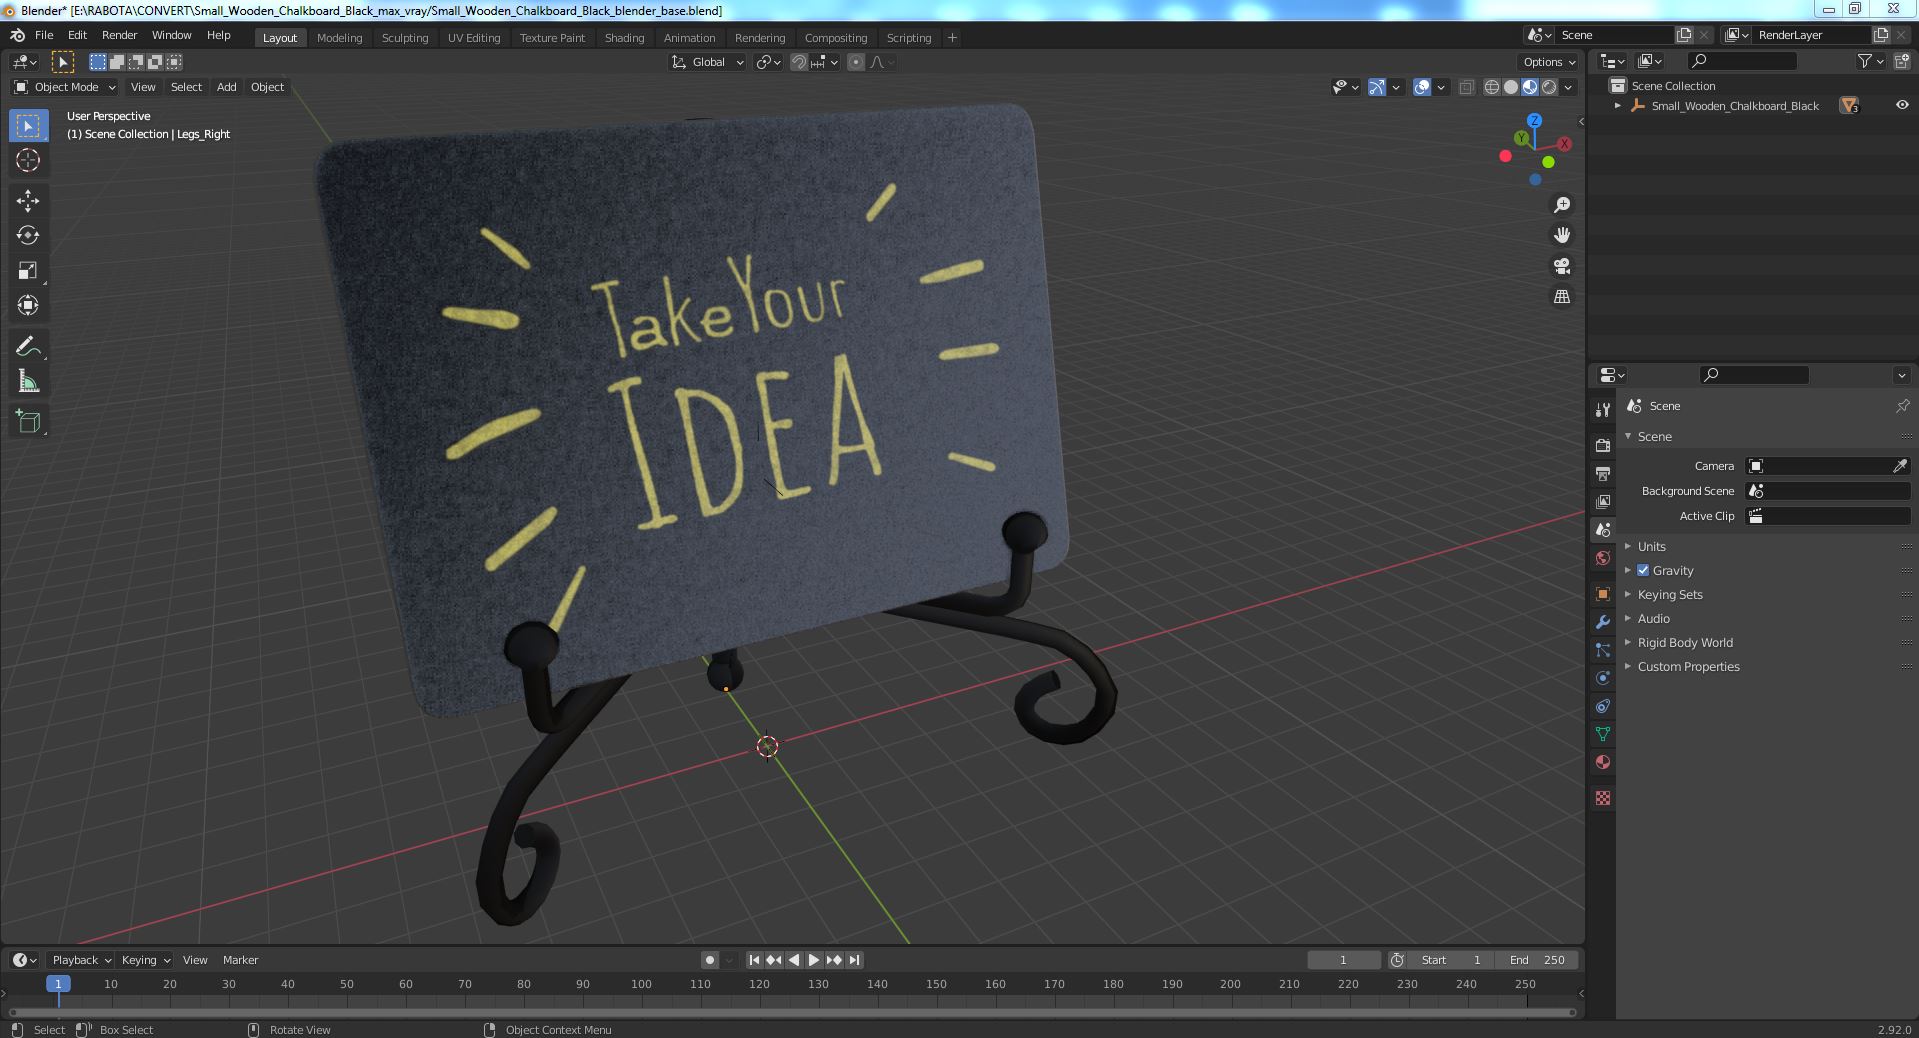Switch to the Modeling workspace tab
Viewport: 1919px width, 1038px height.
point(339,37)
